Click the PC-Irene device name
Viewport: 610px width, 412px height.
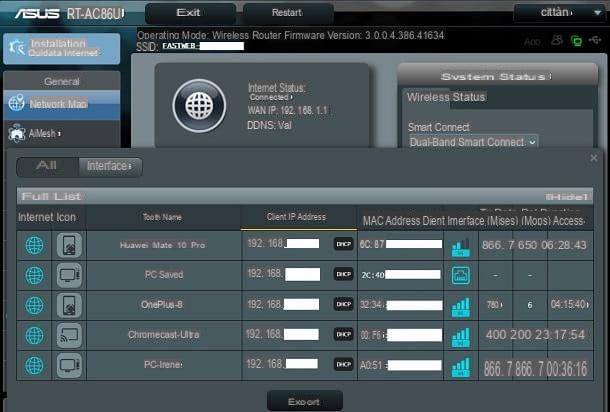tap(163, 365)
